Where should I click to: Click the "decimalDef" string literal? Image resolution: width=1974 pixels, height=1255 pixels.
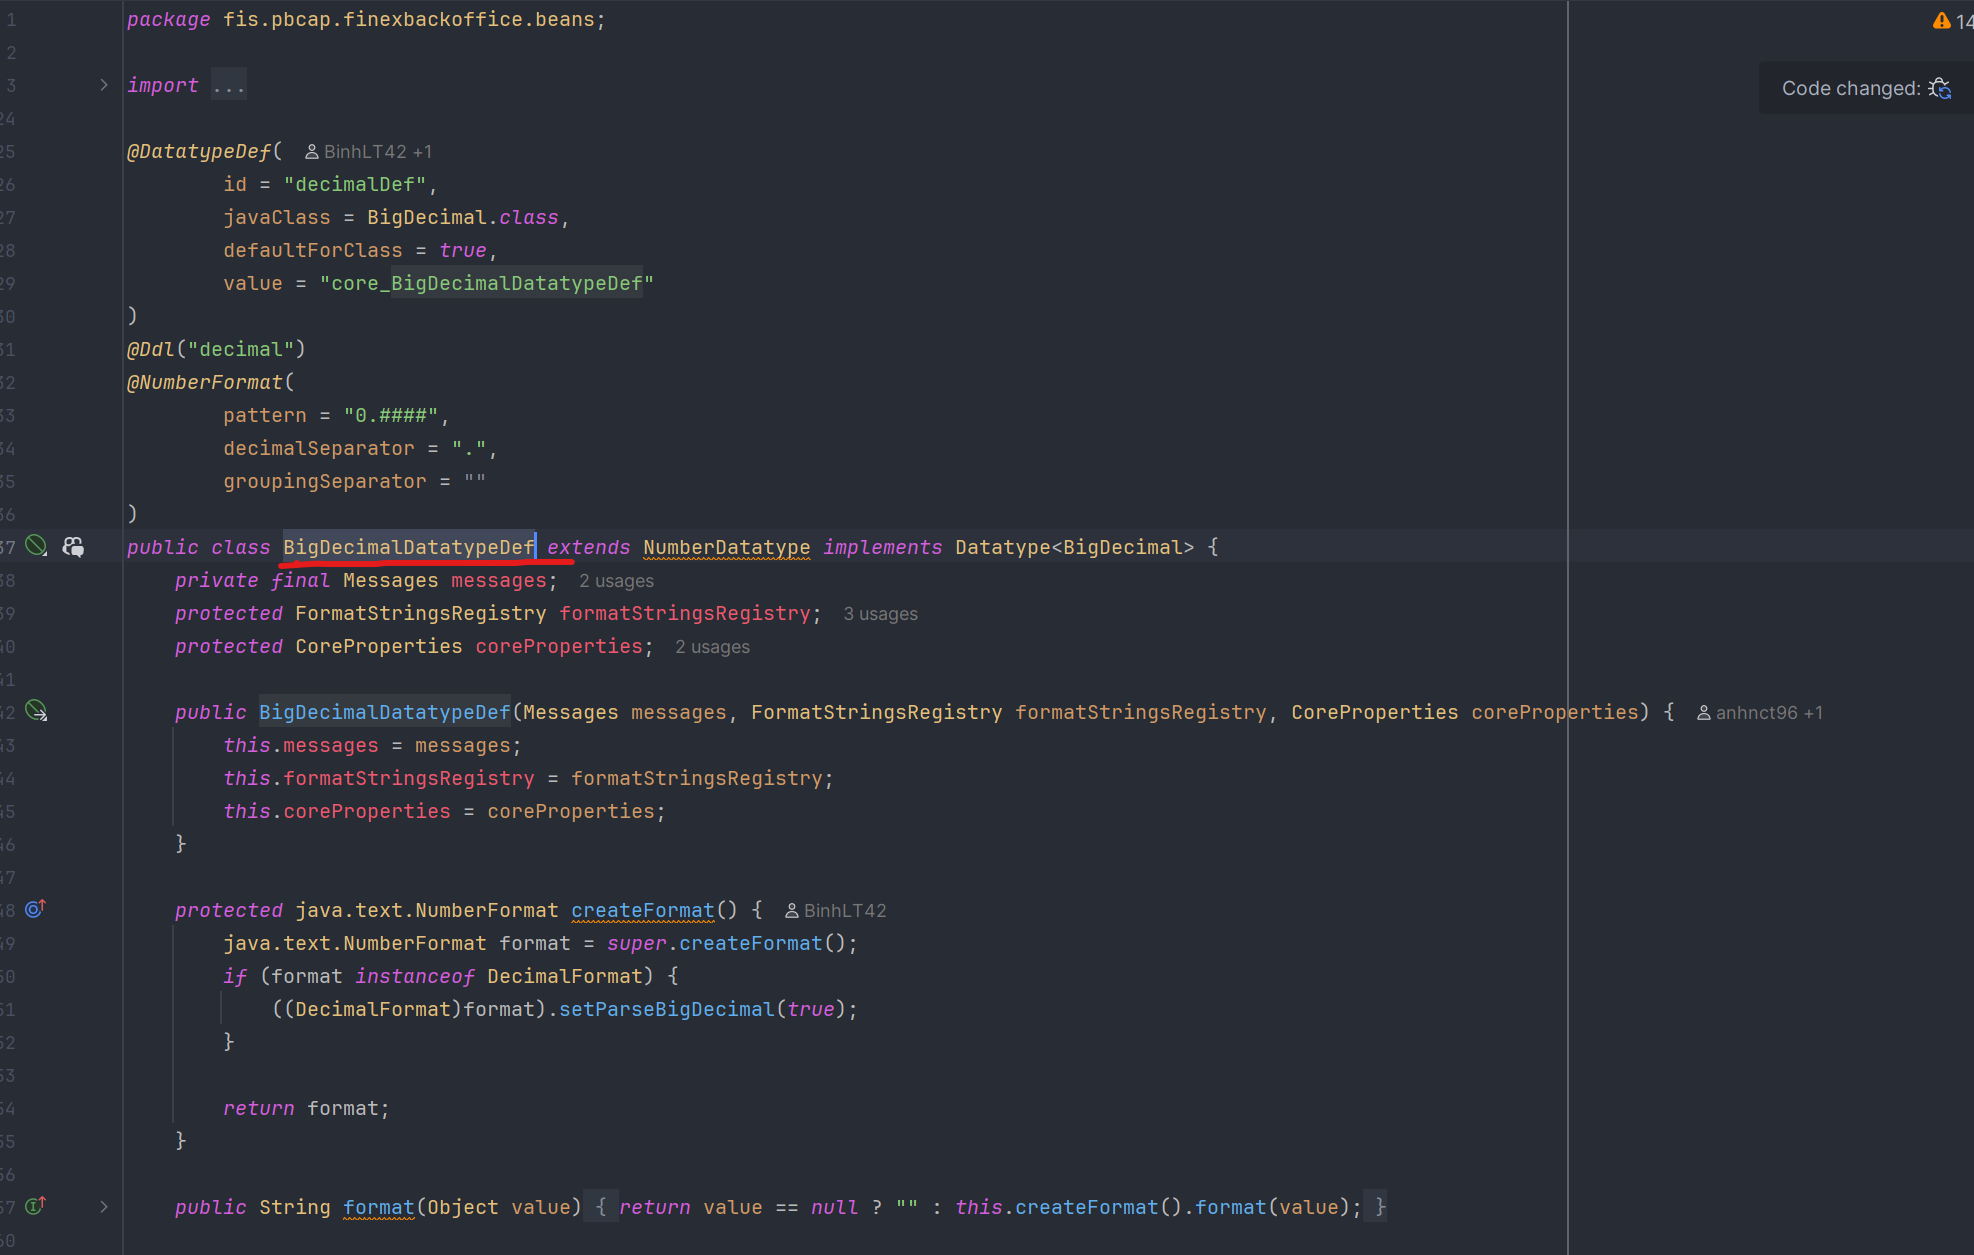(x=355, y=184)
